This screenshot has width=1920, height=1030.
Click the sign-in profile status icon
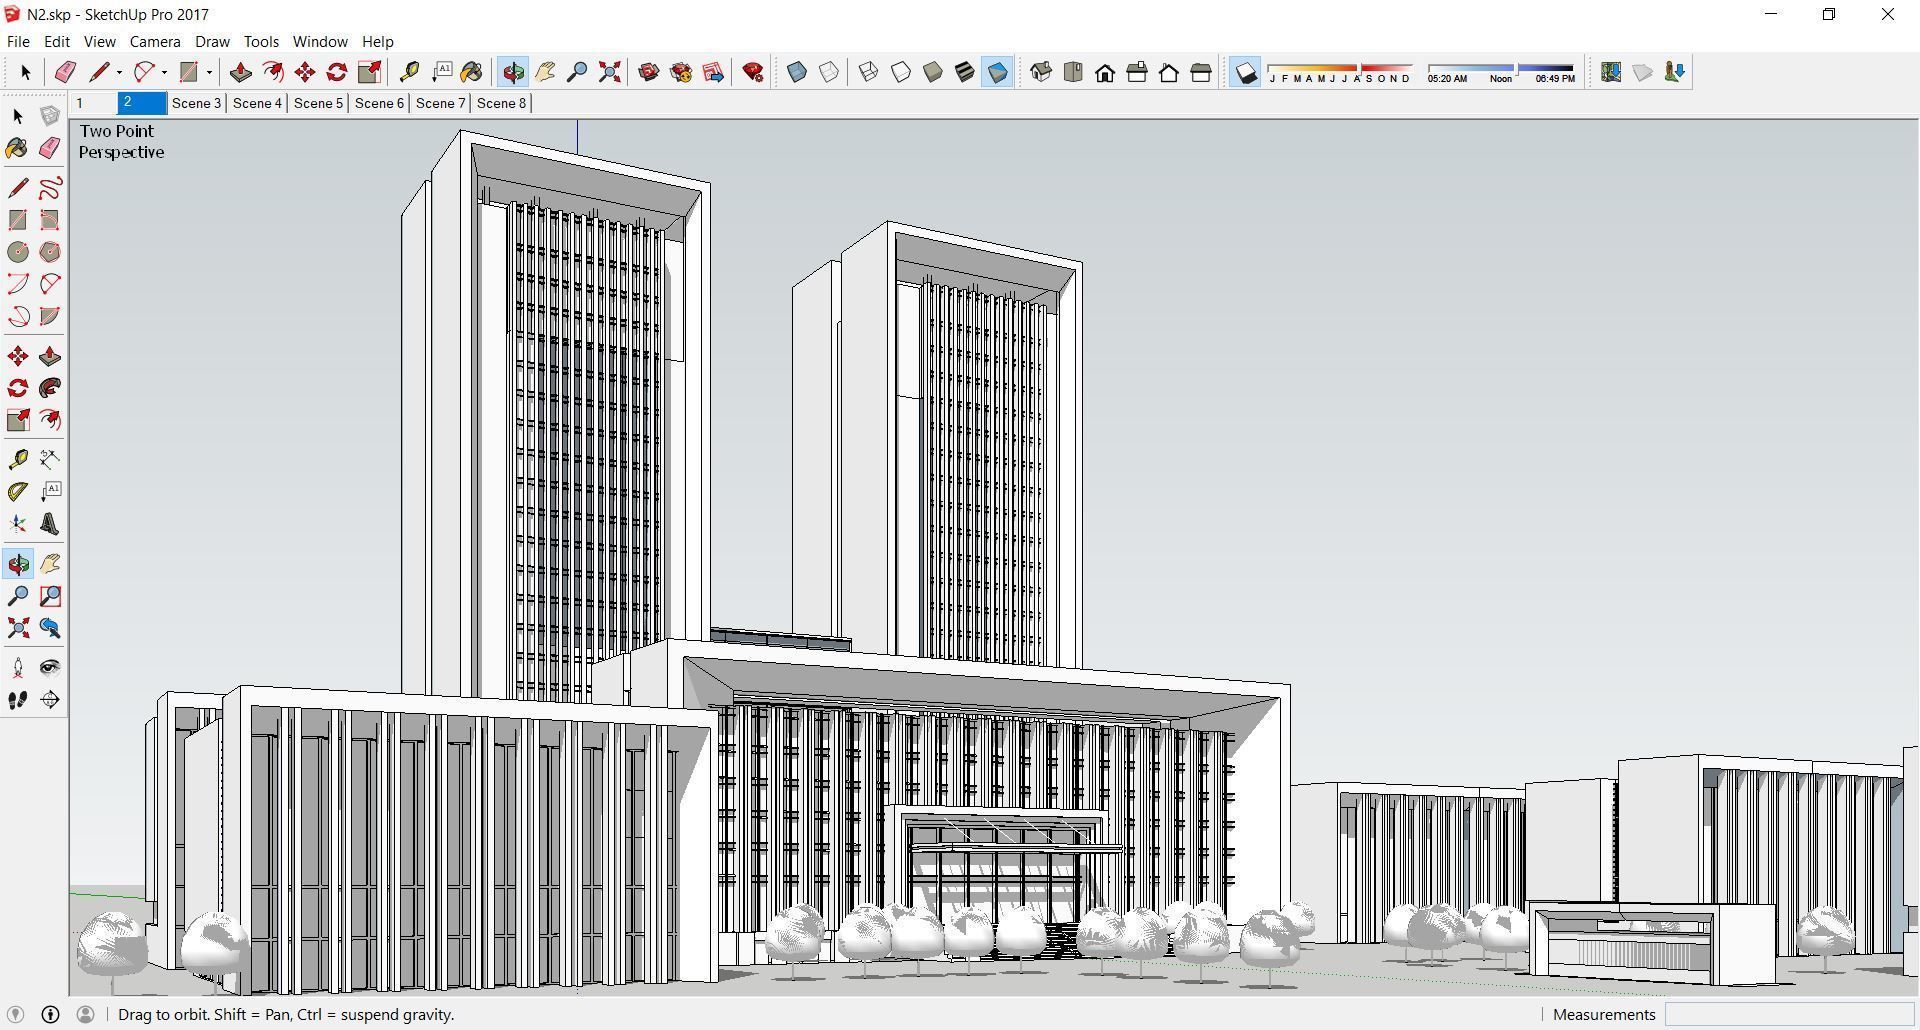86,1014
